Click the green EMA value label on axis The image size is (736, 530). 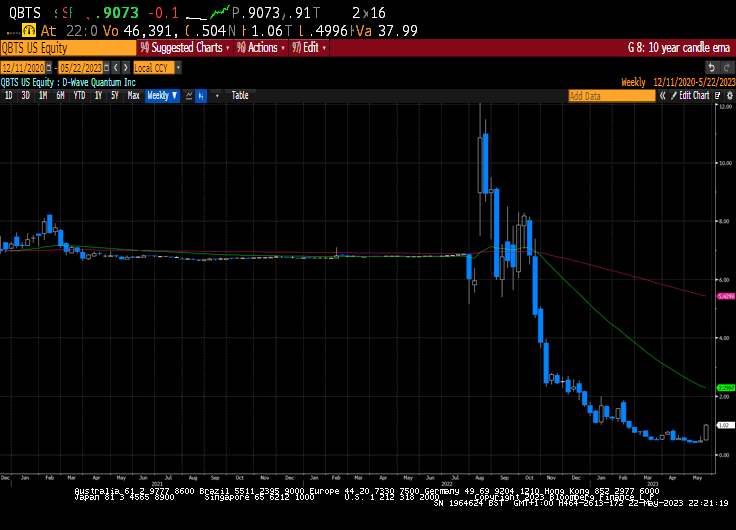click(726, 388)
